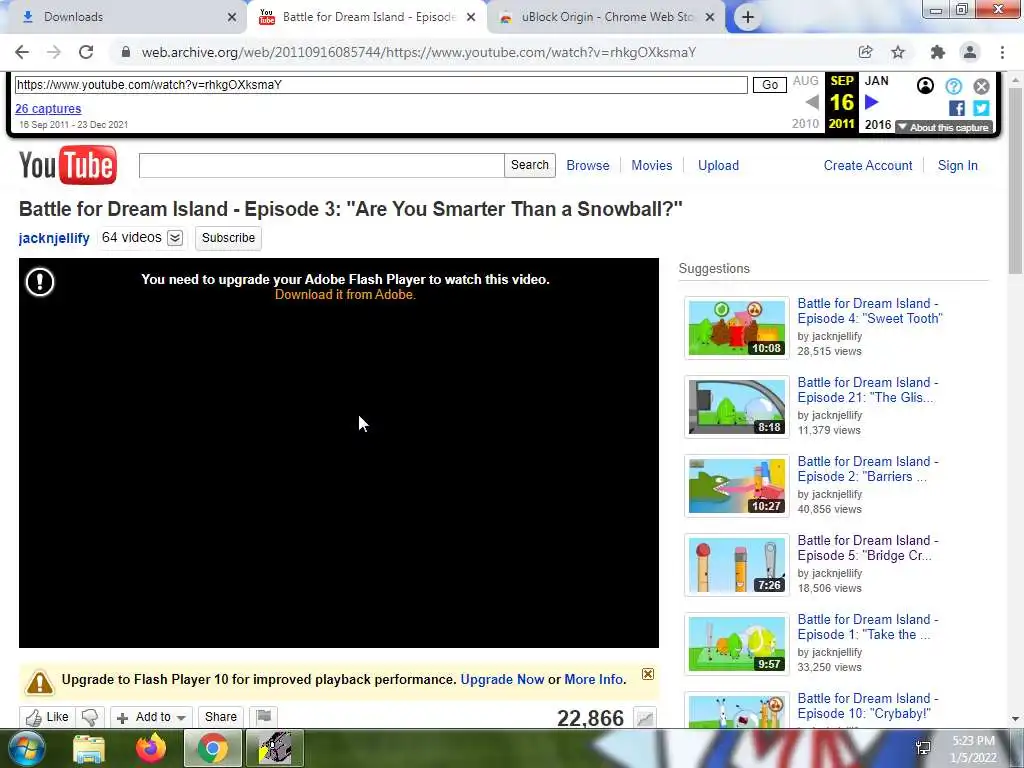This screenshot has width=1024, height=768.
Task: Close the Wayback Machine toolbar
Action: [981, 86]
